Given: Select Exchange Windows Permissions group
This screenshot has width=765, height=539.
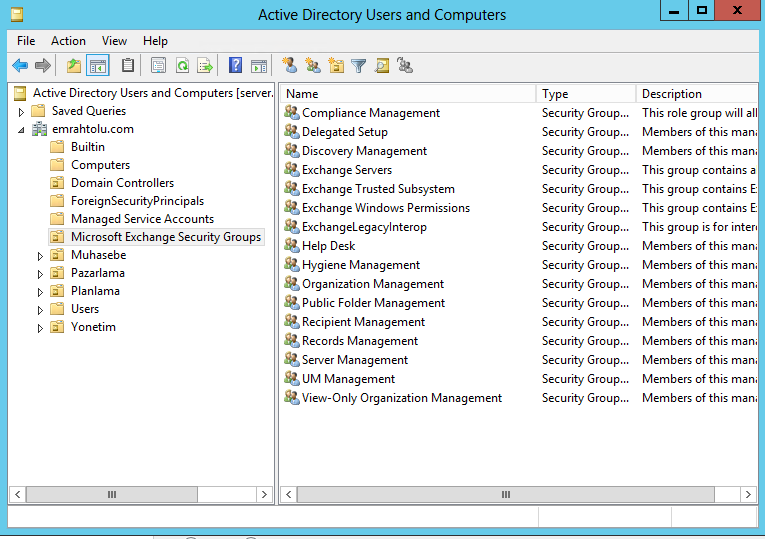Looking at the screenshot, I should (x=386, y=208).
